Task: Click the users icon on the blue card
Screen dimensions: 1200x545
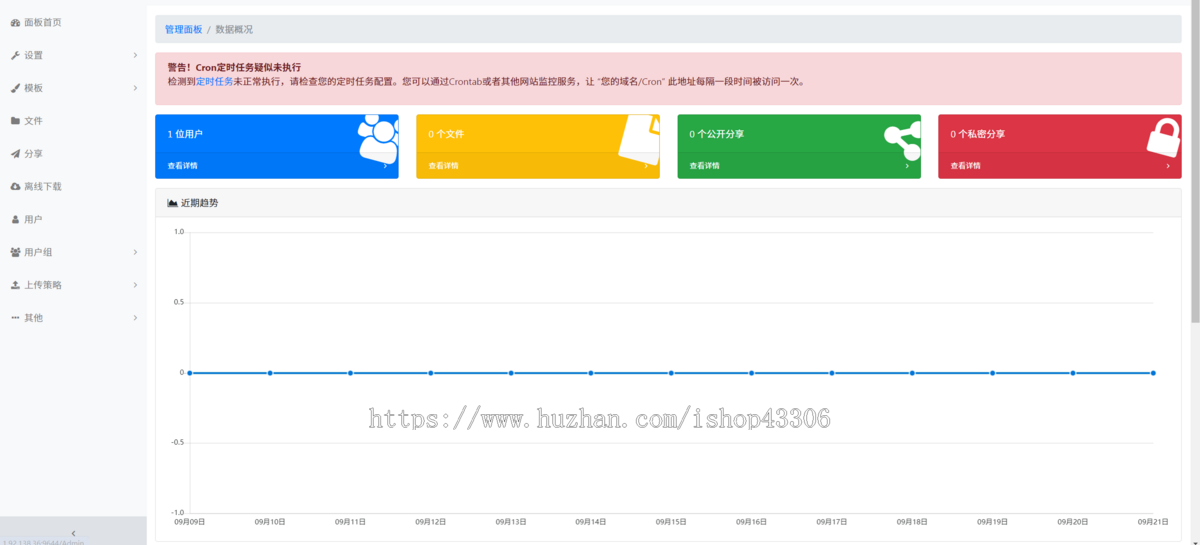Action: (378, 138)
